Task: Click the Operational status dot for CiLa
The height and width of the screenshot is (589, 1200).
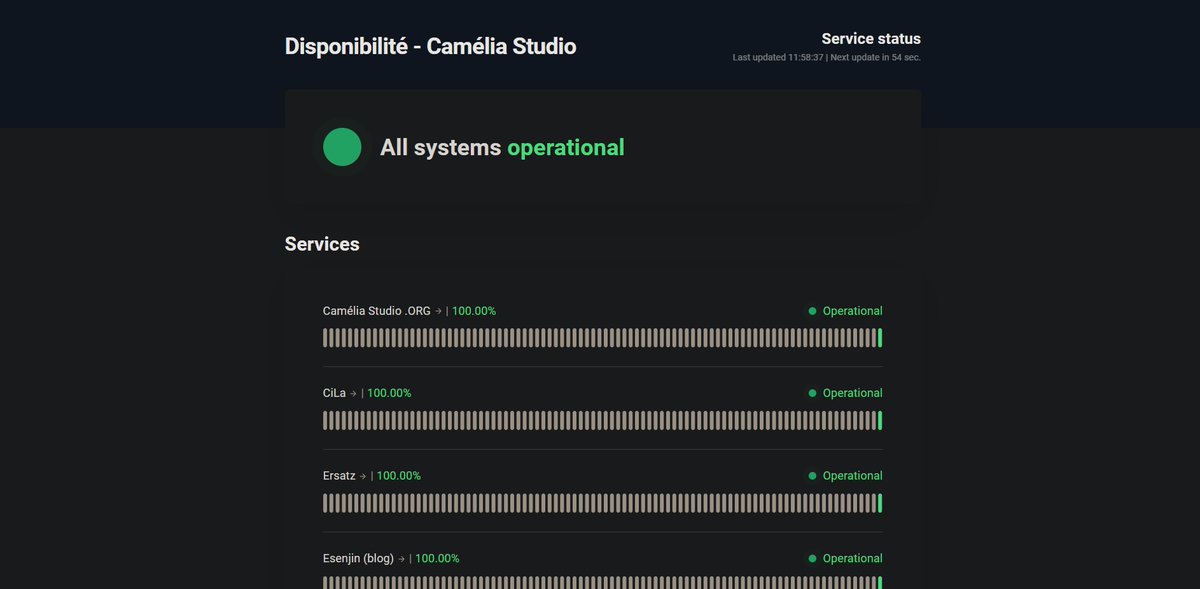Action: tap(812, 393)
